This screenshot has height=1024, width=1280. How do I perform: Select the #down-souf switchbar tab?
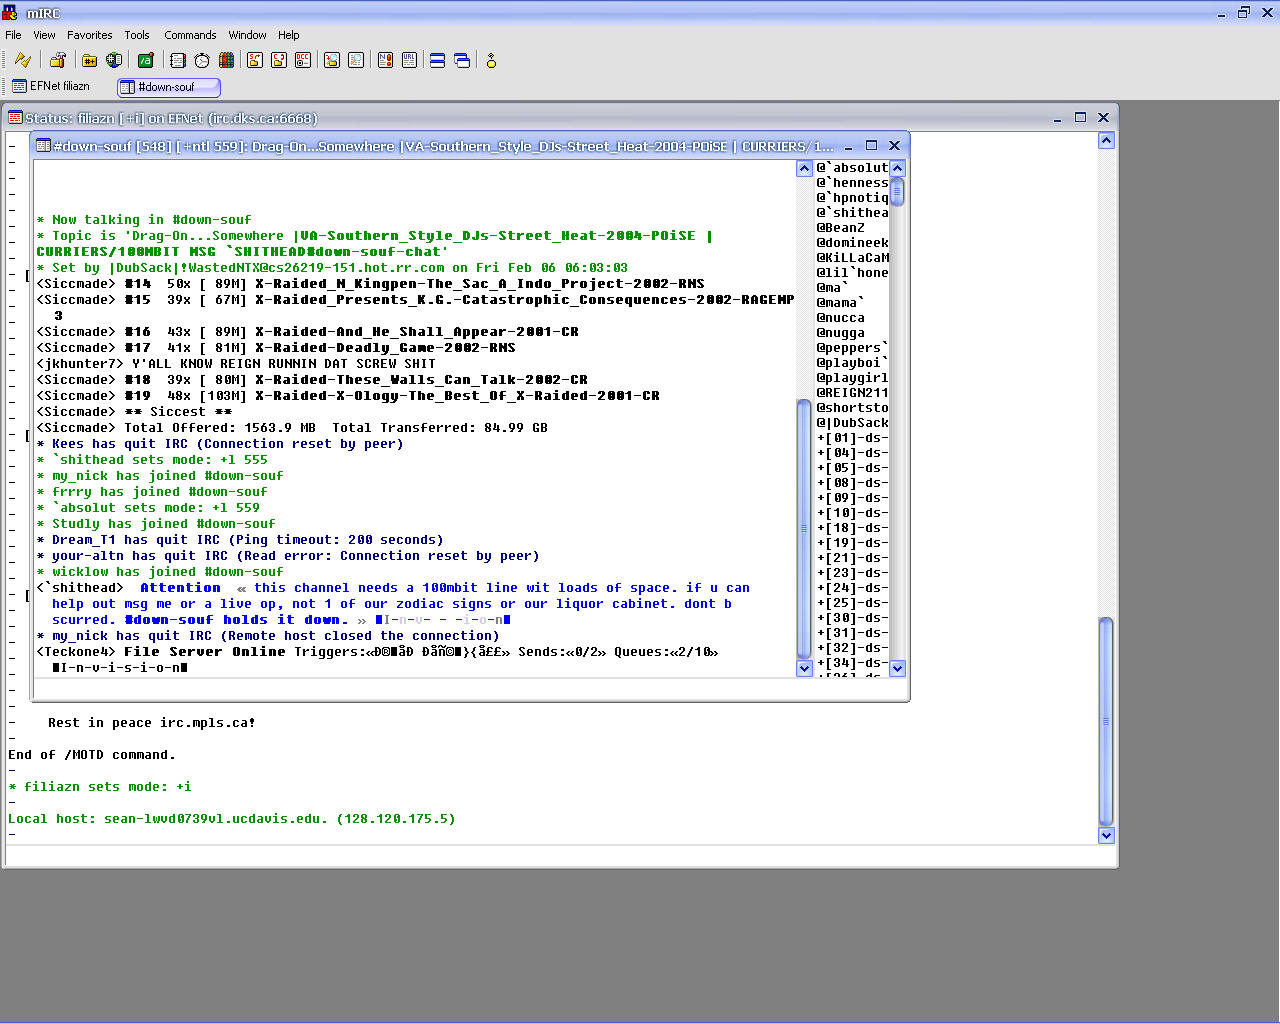pyautogui.click(x=168, y=87)
